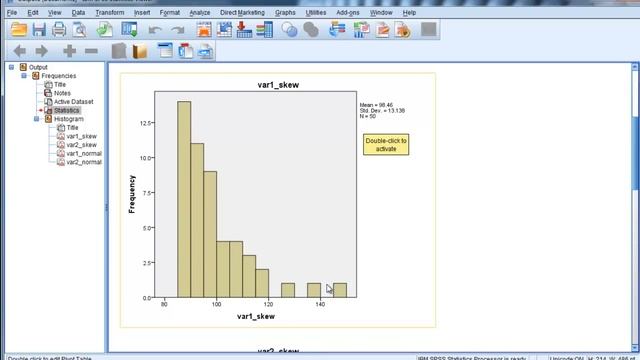
Task: Click the Select Last Output icon
Action: click(x=337, y=30)
